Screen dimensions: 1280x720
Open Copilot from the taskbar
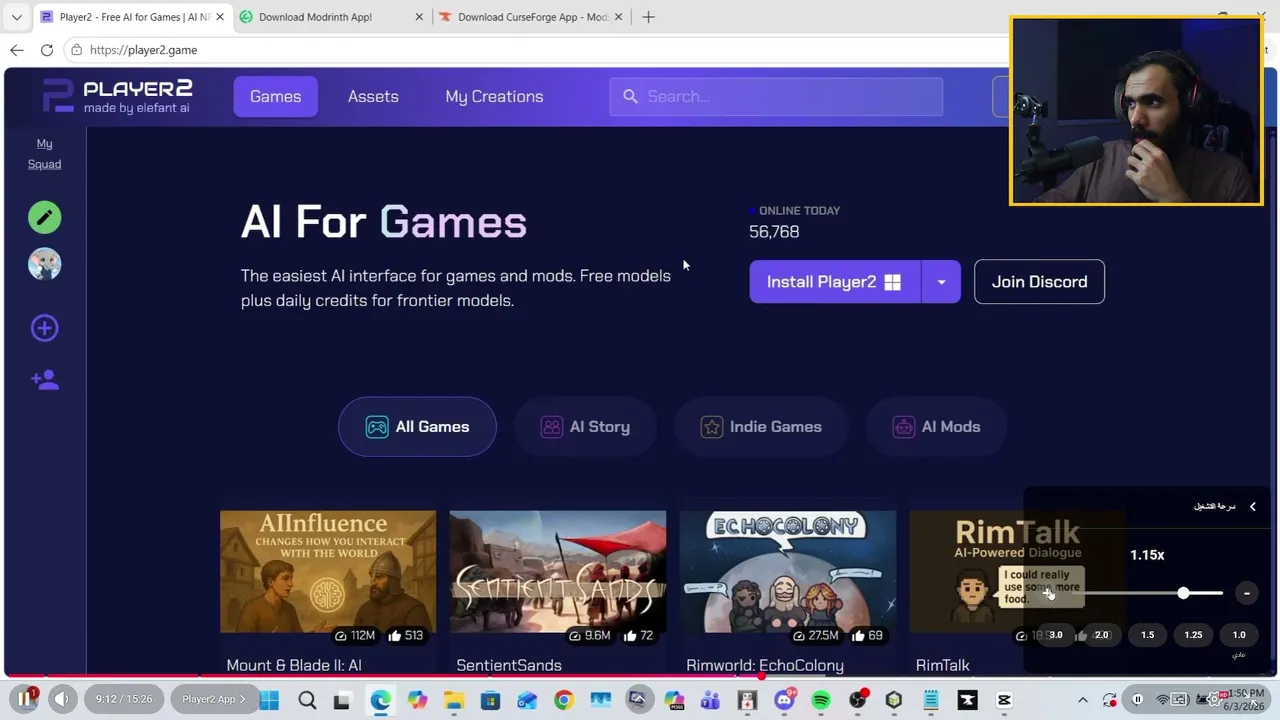[417, 700]
